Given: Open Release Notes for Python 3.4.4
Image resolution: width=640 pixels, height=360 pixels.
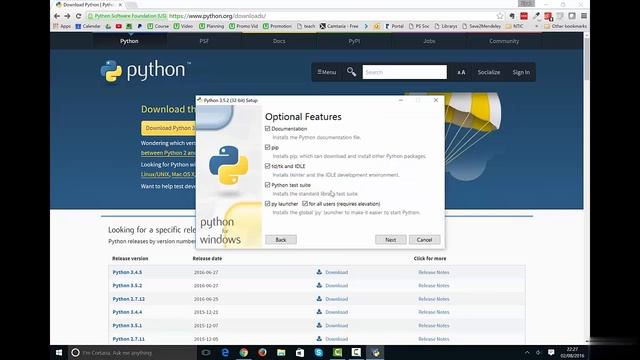Looking at the screenshot, I should tap(433, 312).
